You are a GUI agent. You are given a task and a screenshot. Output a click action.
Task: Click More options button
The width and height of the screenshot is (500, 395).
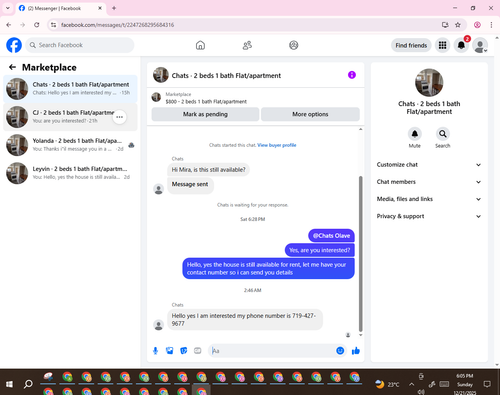(x=310, y=114)
